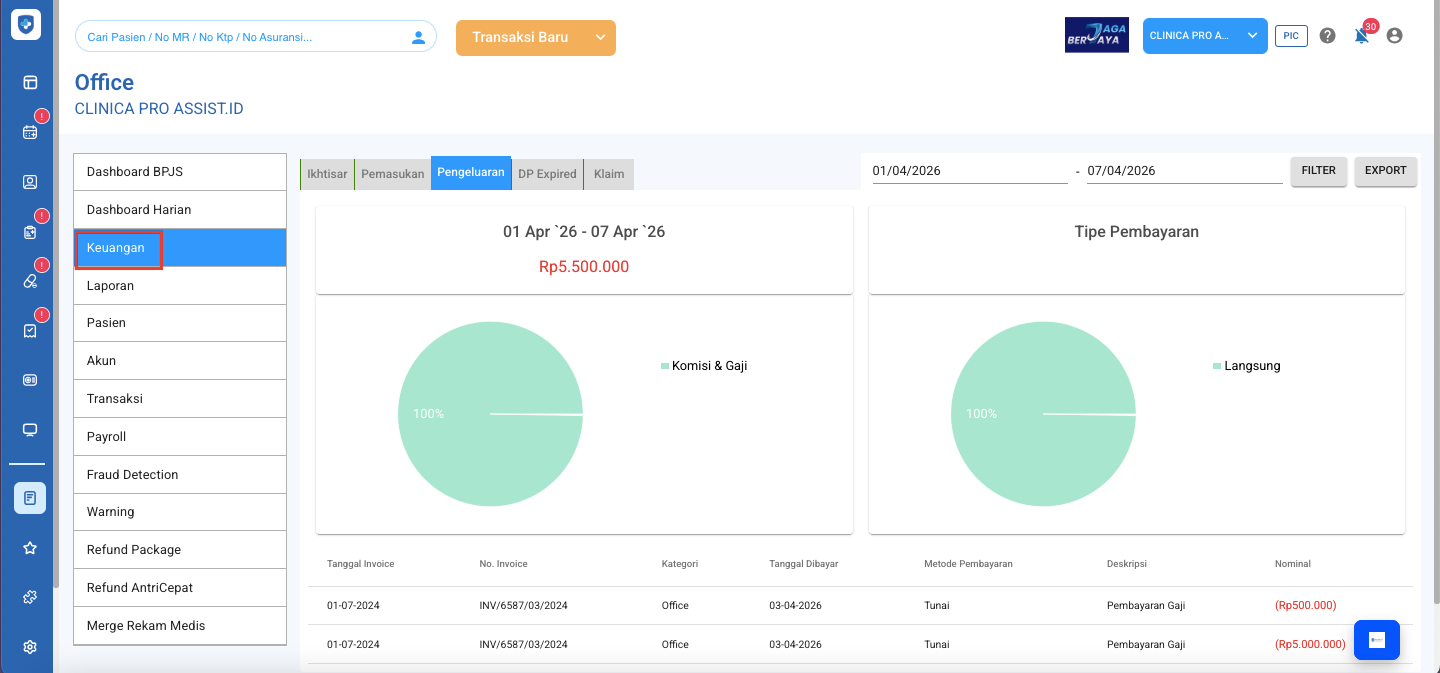Viewport: 1440px width, 673px height.
Task: Expand the Transaksi Baru dropdown arrow
Action: pos(600,38)
